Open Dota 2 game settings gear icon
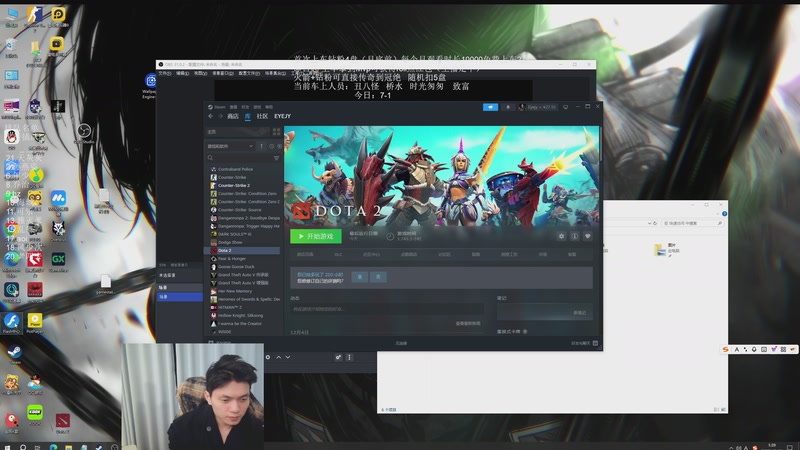The width and height of the screenshot is (800, 450). pyautogui.click(x=561, y=236)
